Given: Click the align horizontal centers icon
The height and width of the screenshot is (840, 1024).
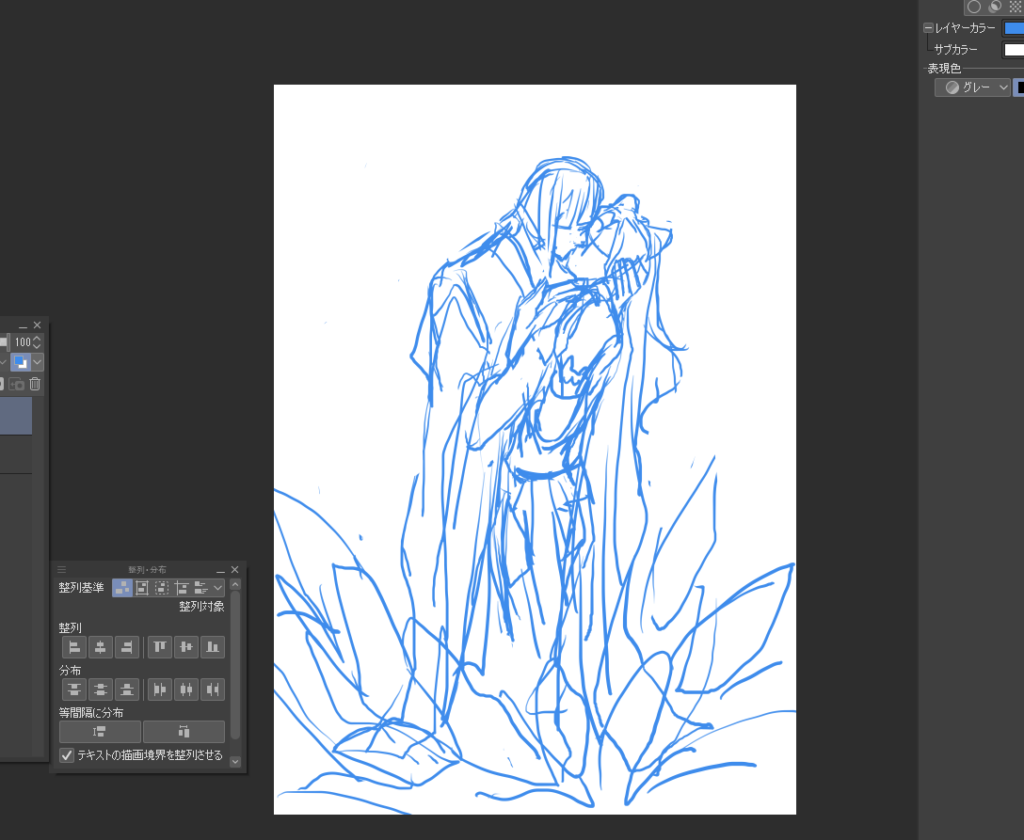Looking at the screenshot, I should [100, 647].
